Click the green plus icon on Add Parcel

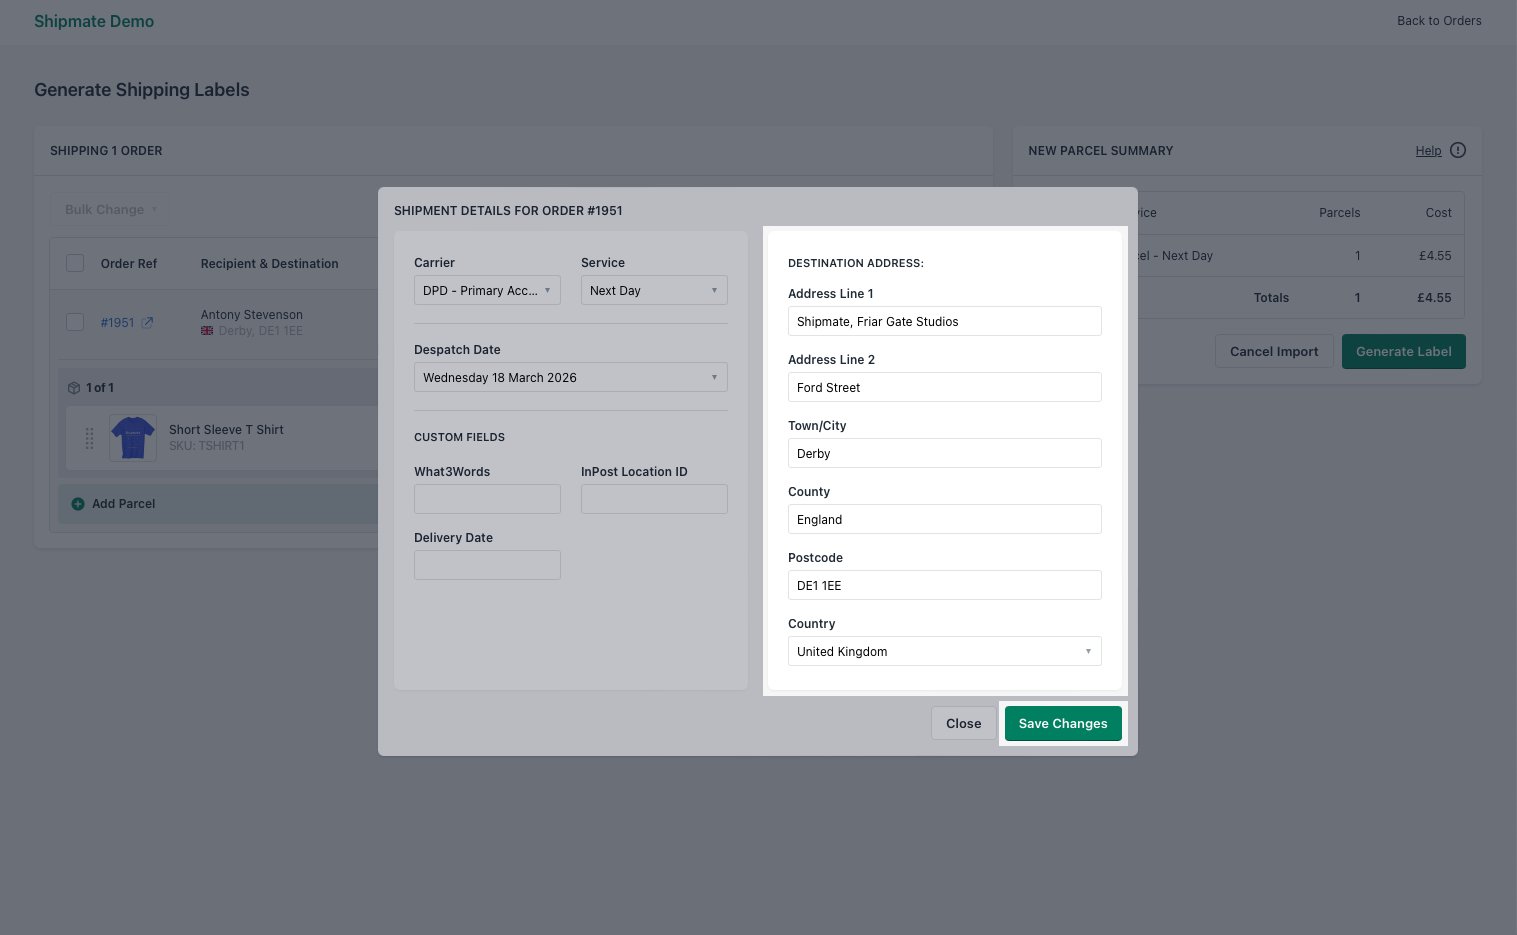point(78,504)
